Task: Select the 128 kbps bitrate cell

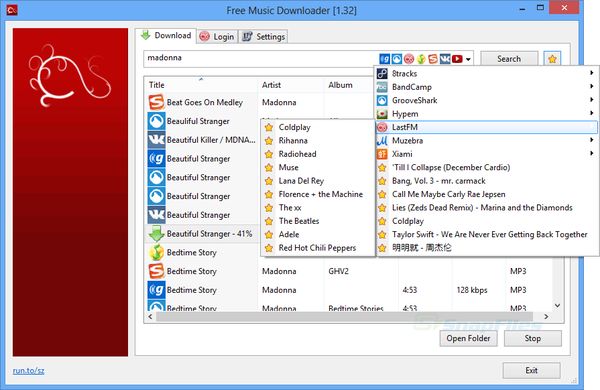Action: pyautogui.click(x=472, y=290)
